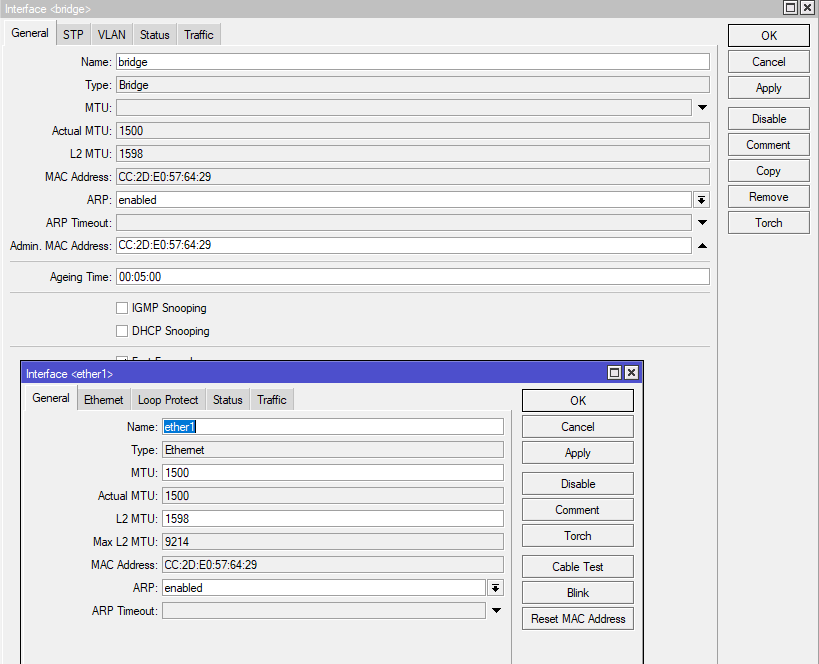Enable DHCP Snooping

[121, 331]
